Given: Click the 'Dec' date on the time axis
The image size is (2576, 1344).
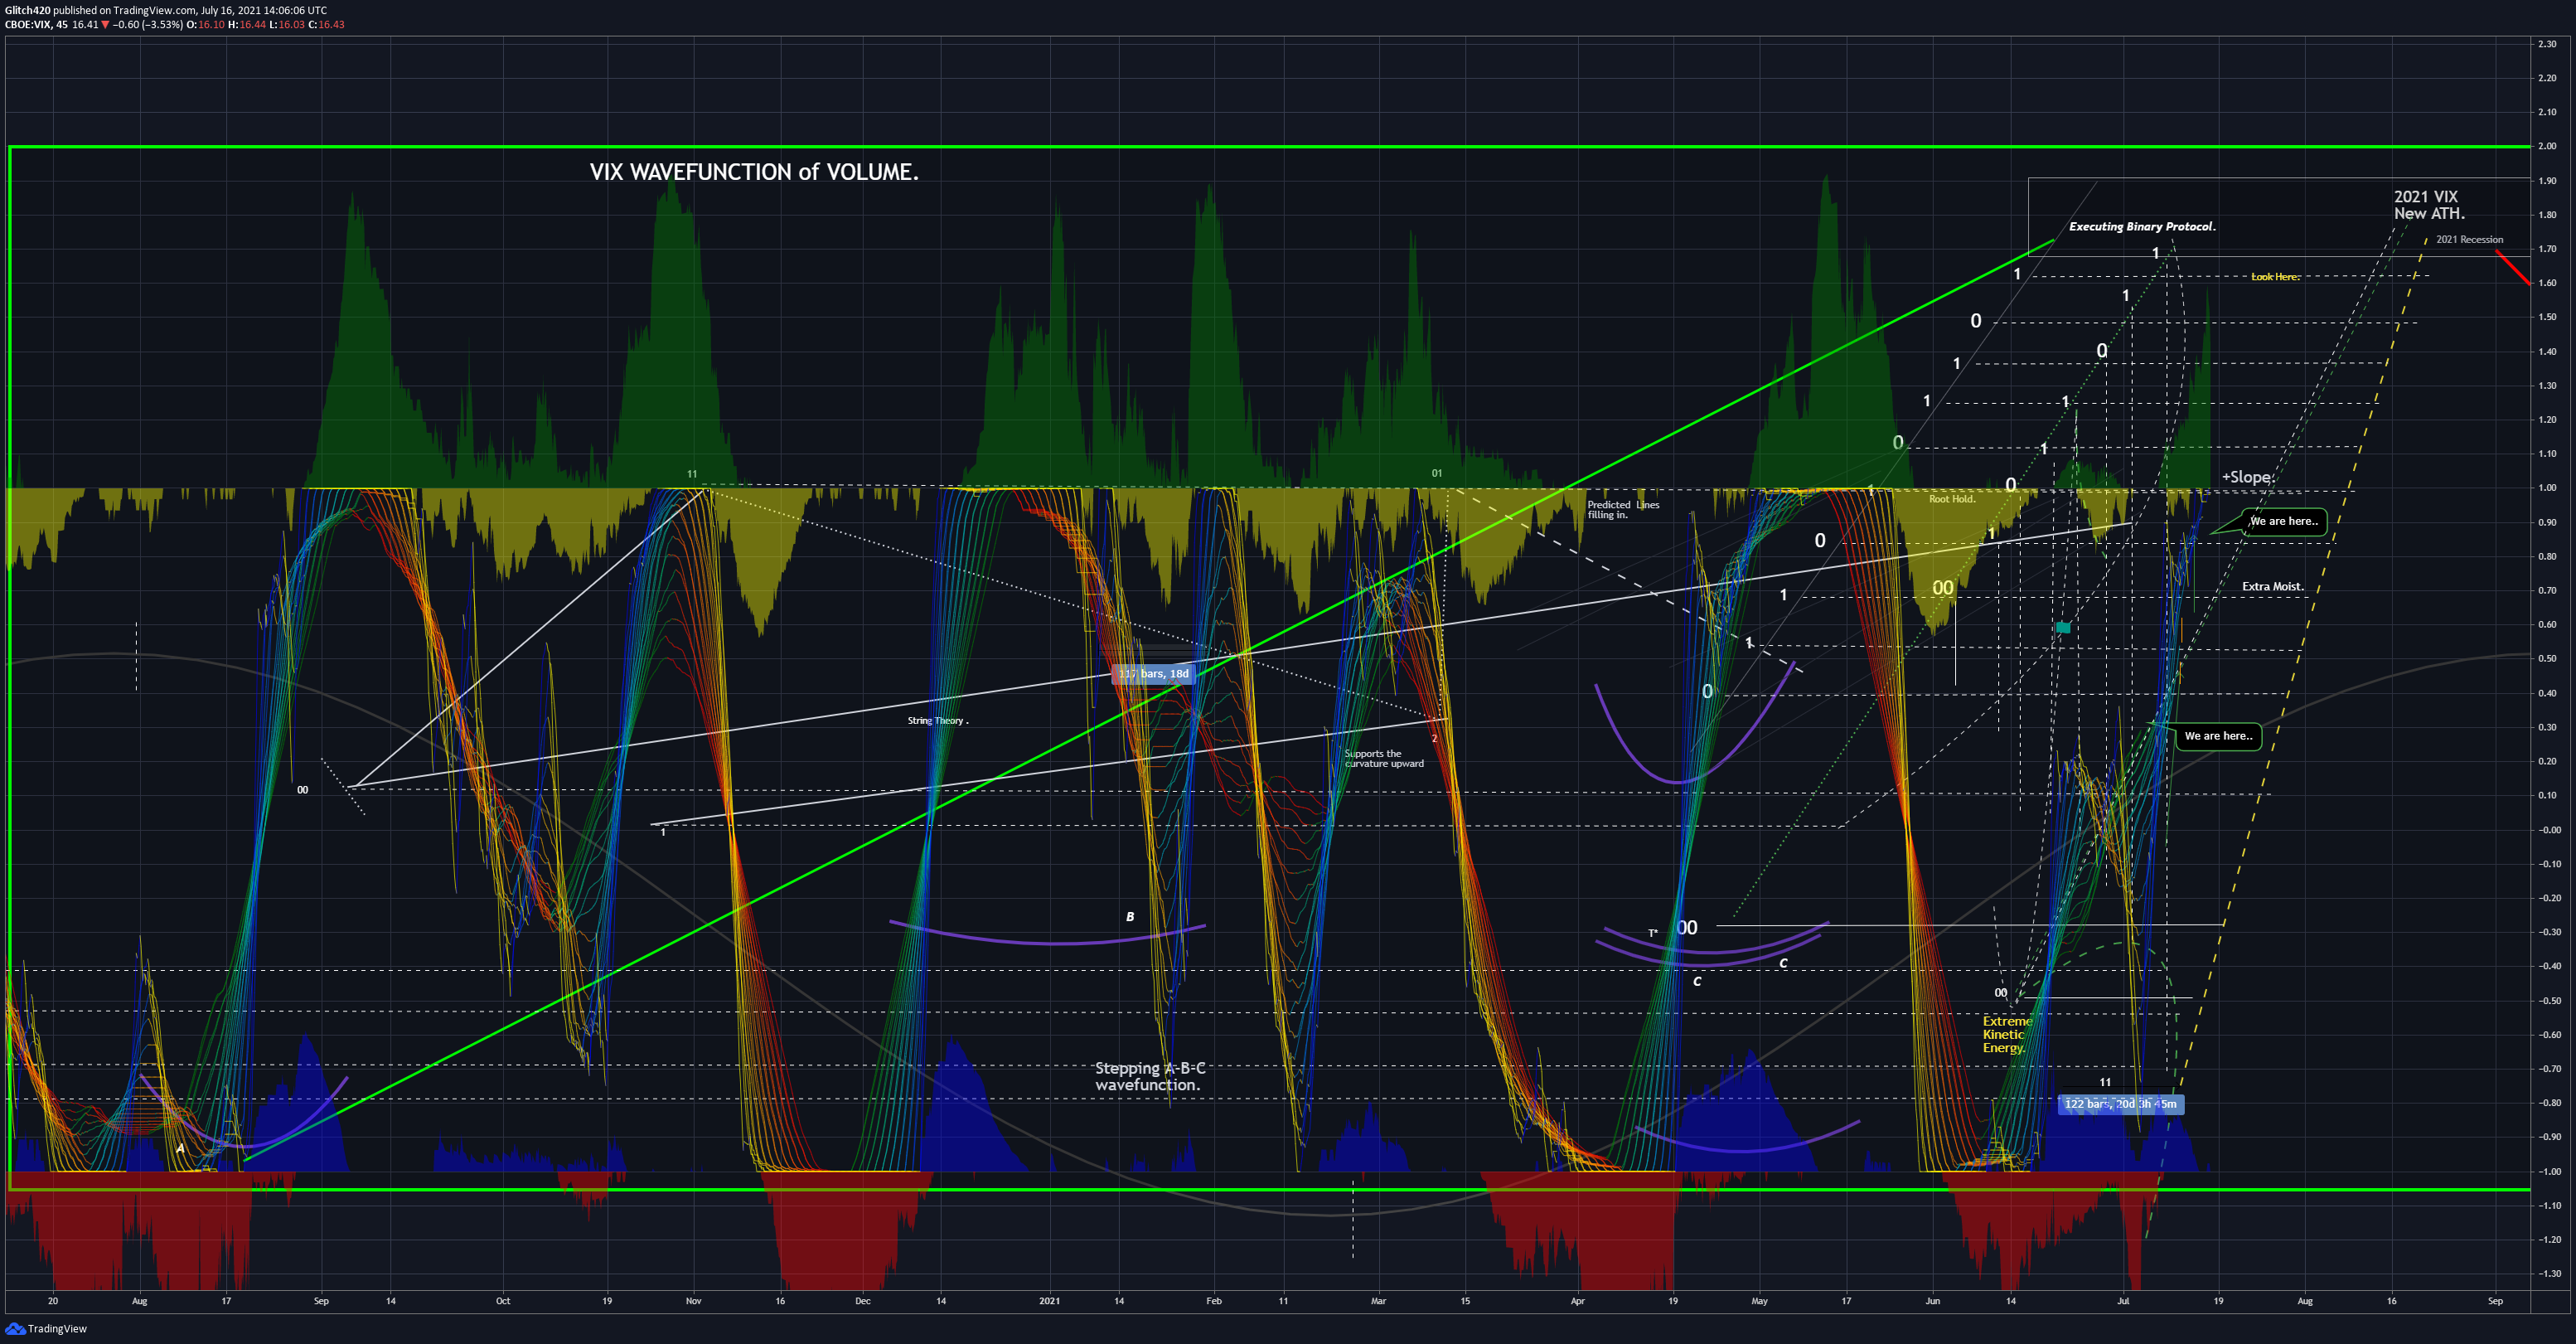Looking at the screenshot, I should click(x=862, y=1301).
